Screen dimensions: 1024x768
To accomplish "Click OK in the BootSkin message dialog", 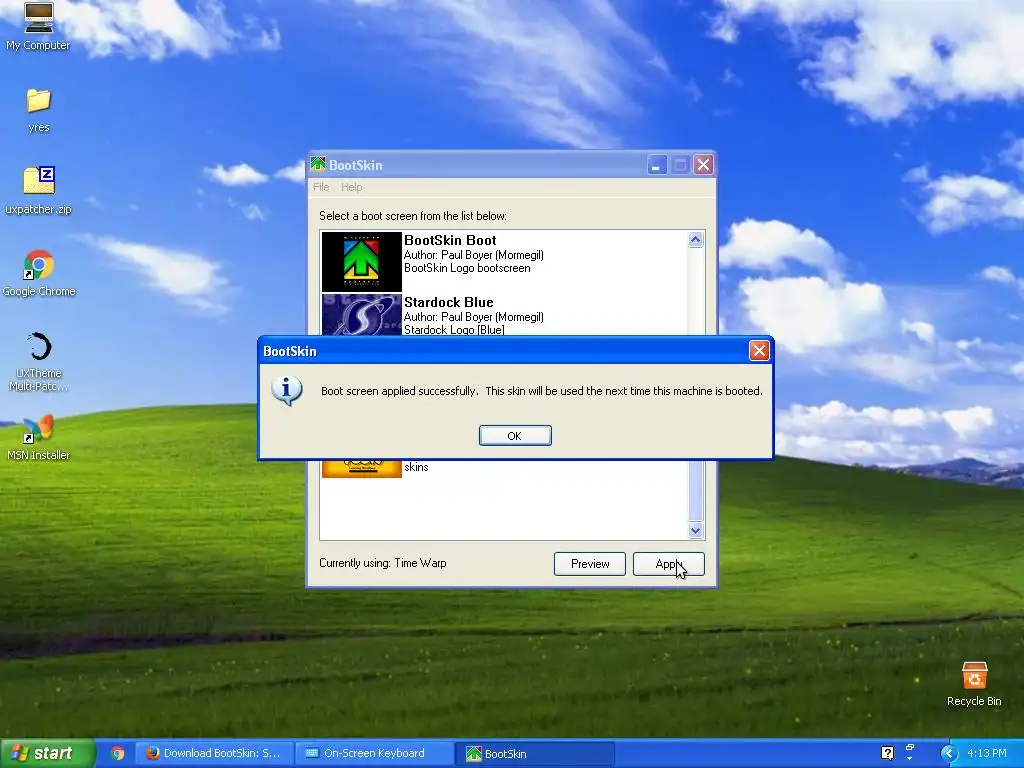I will tap(515, 436).
